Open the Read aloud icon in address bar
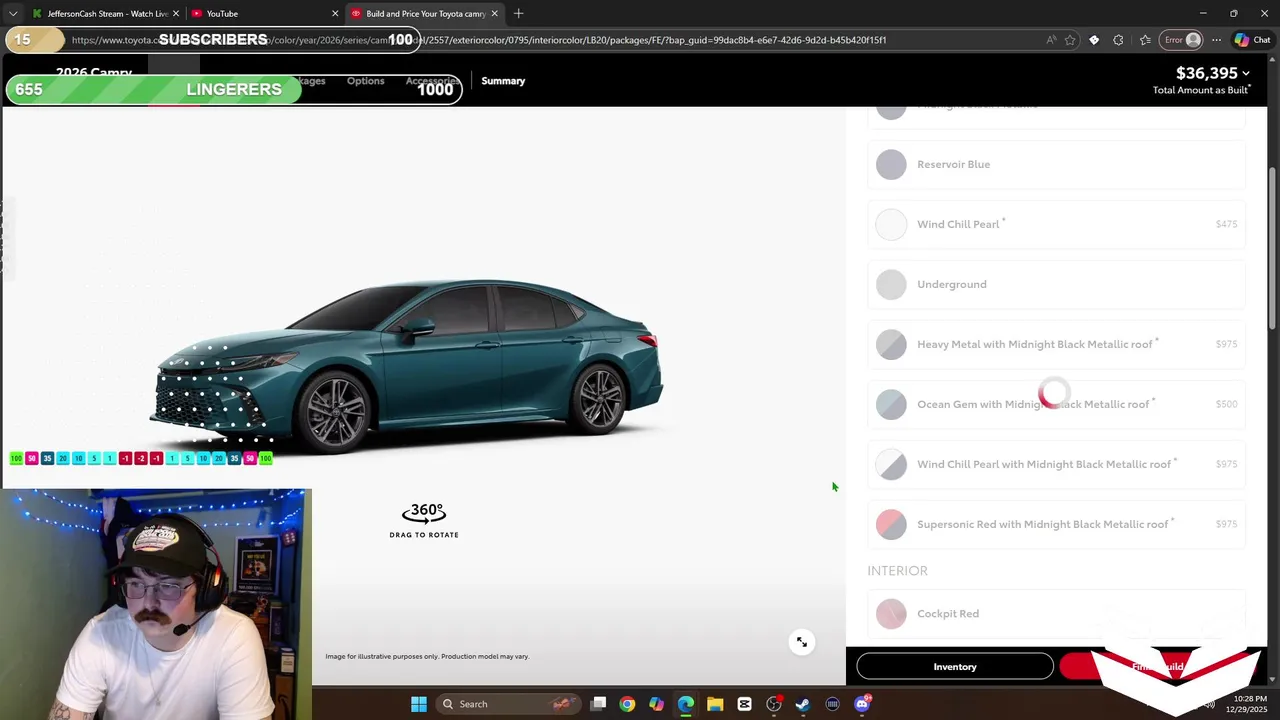Screen dimensions: 1280x720 coord(1050,40)
